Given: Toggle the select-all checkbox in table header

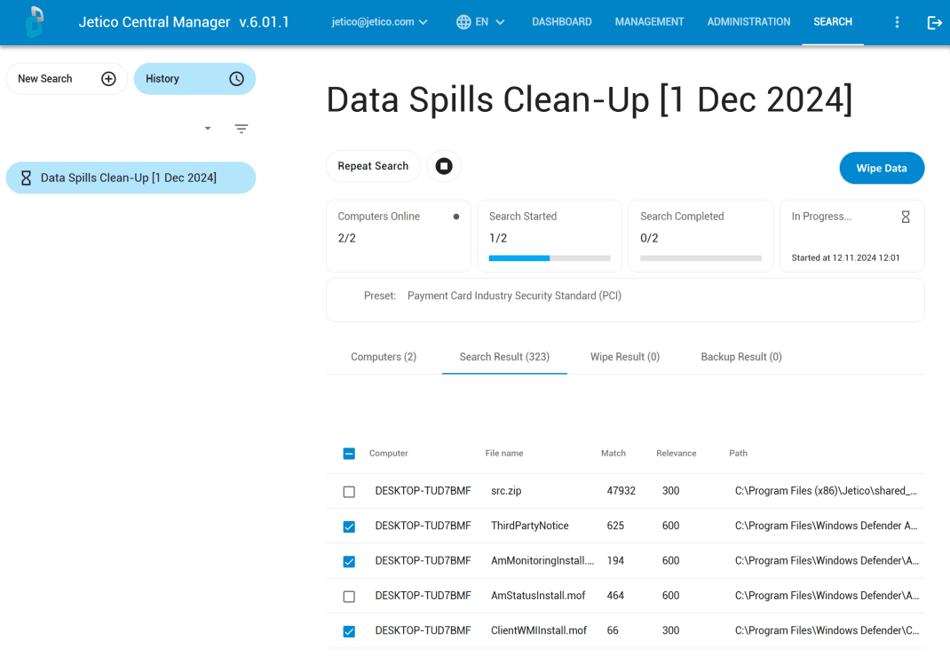Looking at the screenshot, I should 349,453.
